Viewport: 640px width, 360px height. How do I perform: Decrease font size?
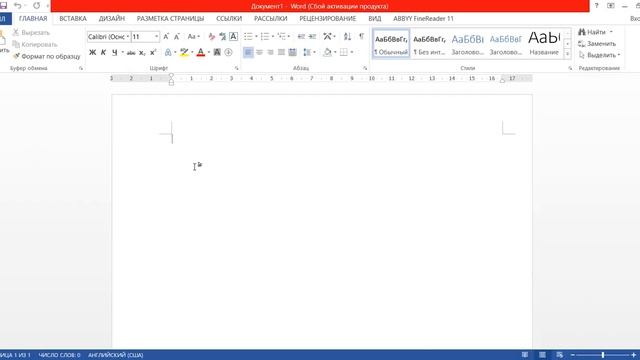pos(177,37)
